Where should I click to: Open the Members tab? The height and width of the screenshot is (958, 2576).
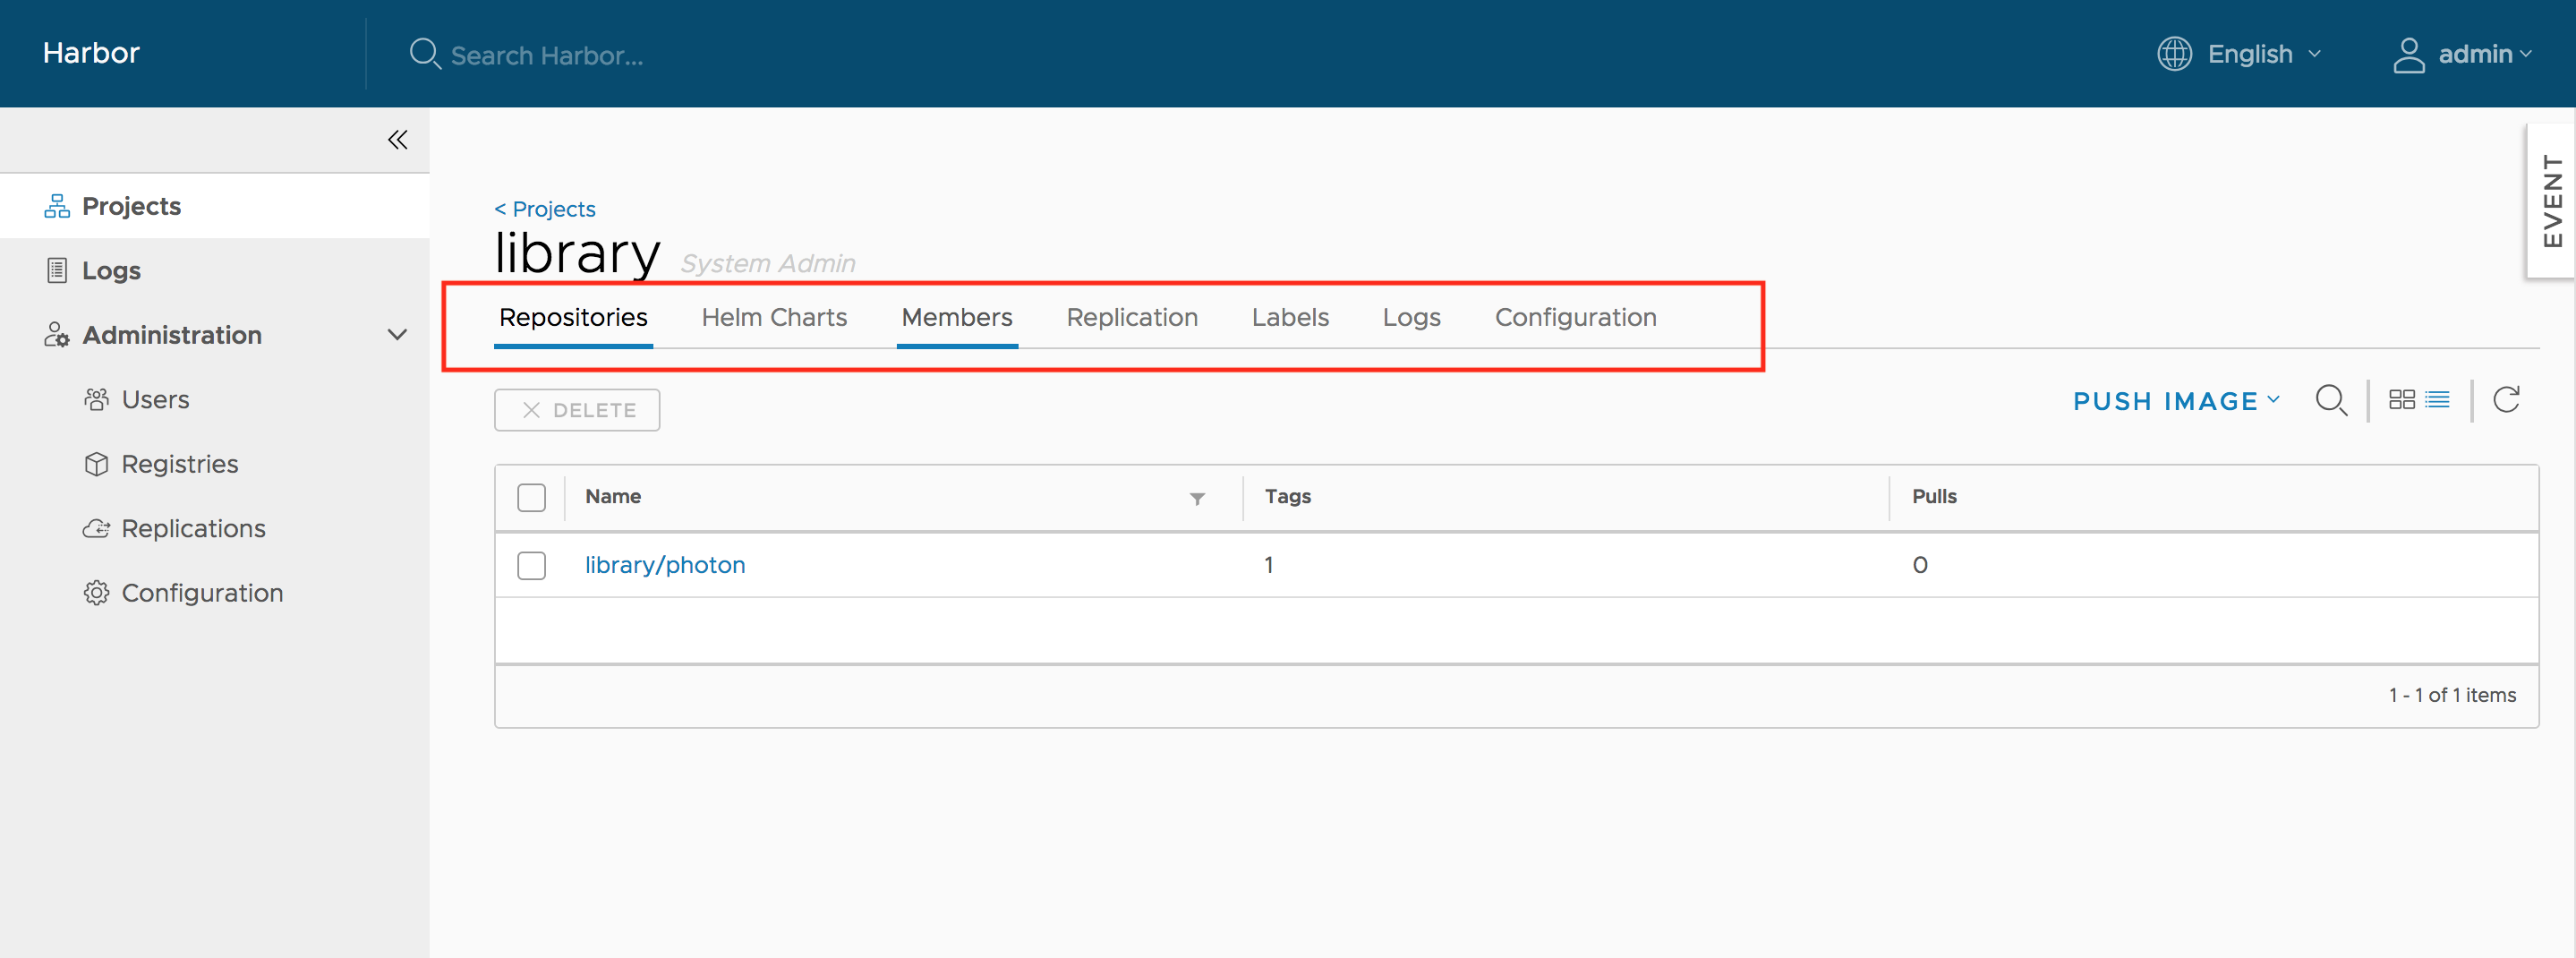click(x=956, y=317)
